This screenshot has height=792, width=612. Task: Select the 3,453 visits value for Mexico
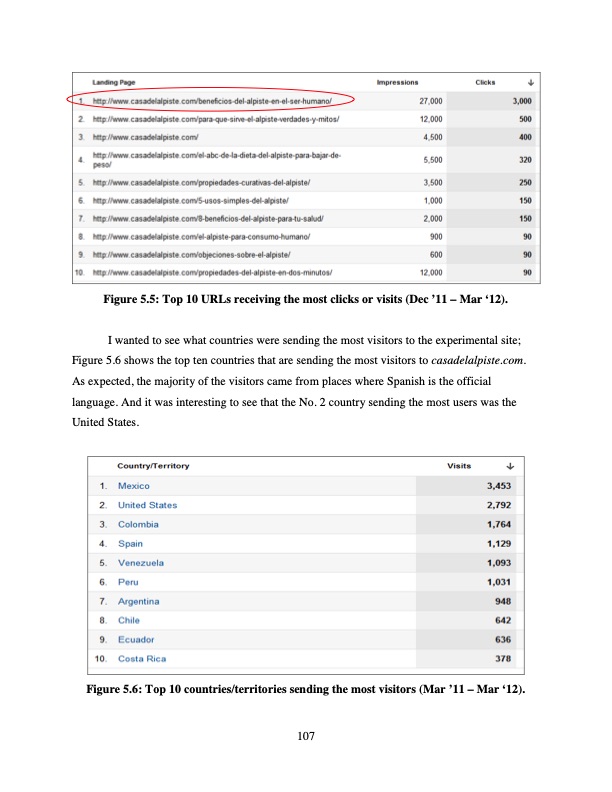pyautogui.click(x=498, y=485)
